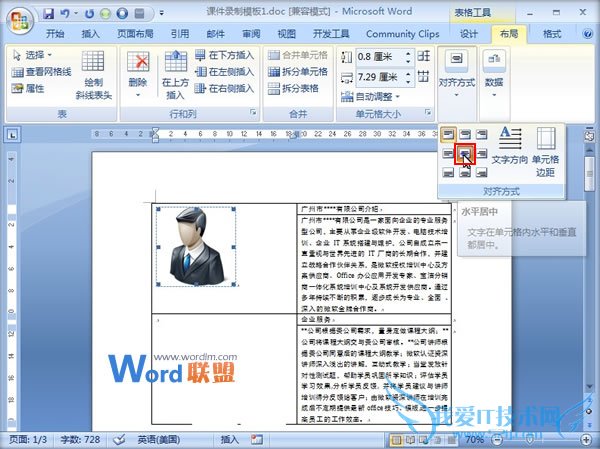Customize quick access toolbar dropdown
Viewport: 600px width, 449px height.
click(x=161, y=14)
